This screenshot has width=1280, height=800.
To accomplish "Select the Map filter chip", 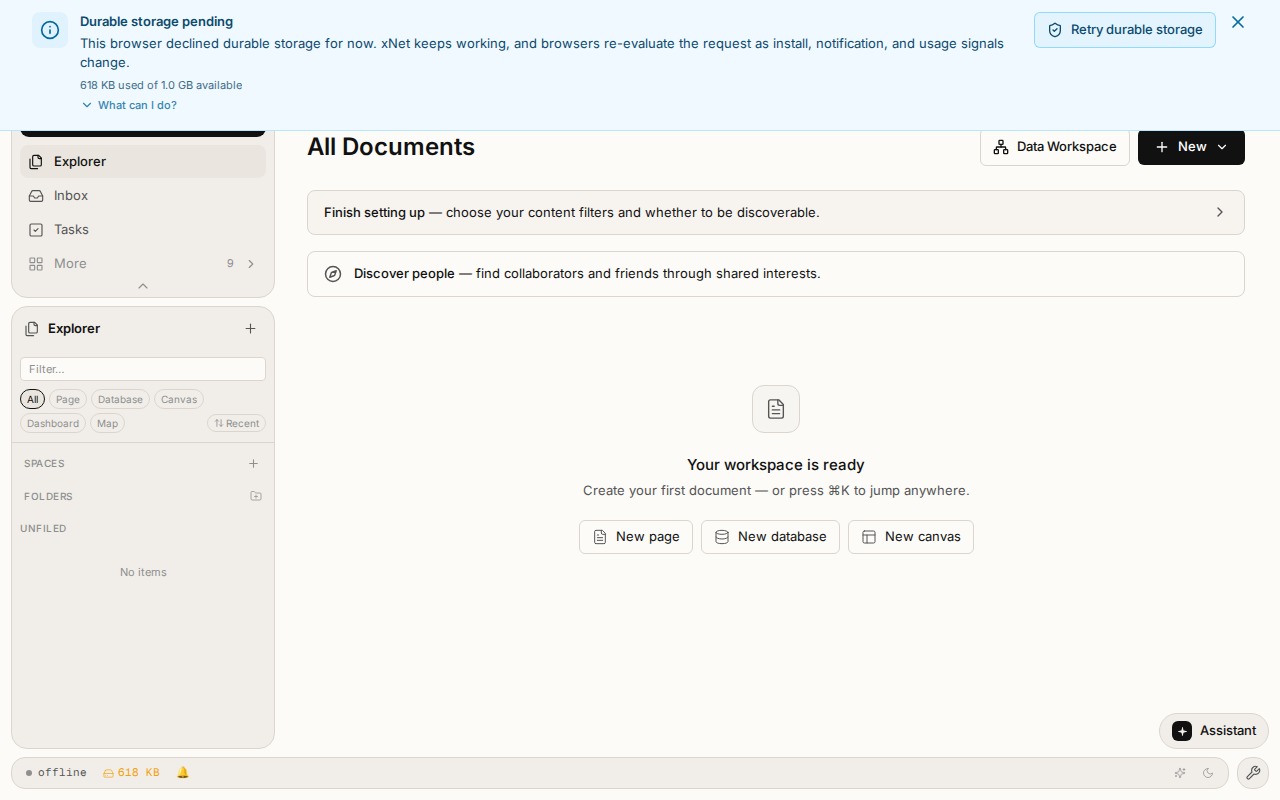I will click(108, 423).
